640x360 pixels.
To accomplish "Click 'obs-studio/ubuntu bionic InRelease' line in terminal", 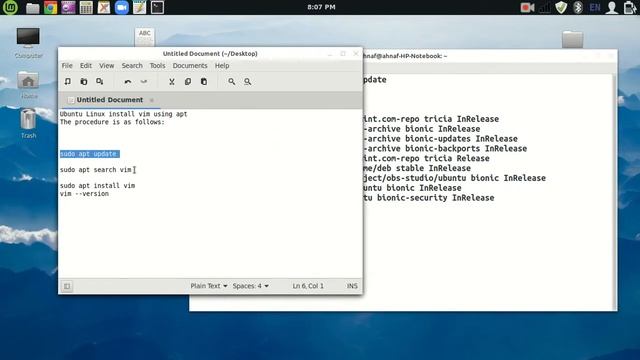I will [454, 178].
